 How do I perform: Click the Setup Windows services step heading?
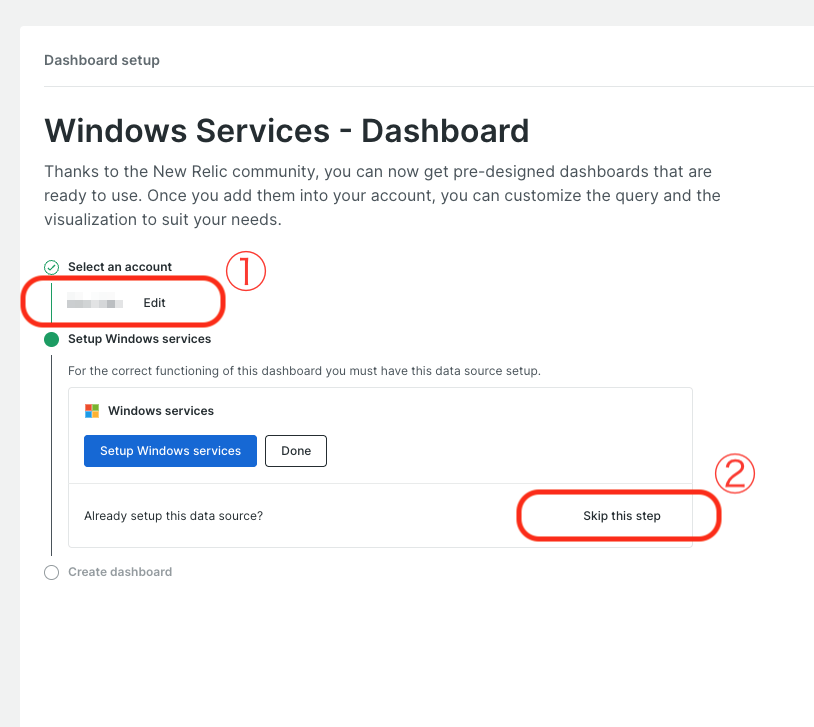(140, 339)
